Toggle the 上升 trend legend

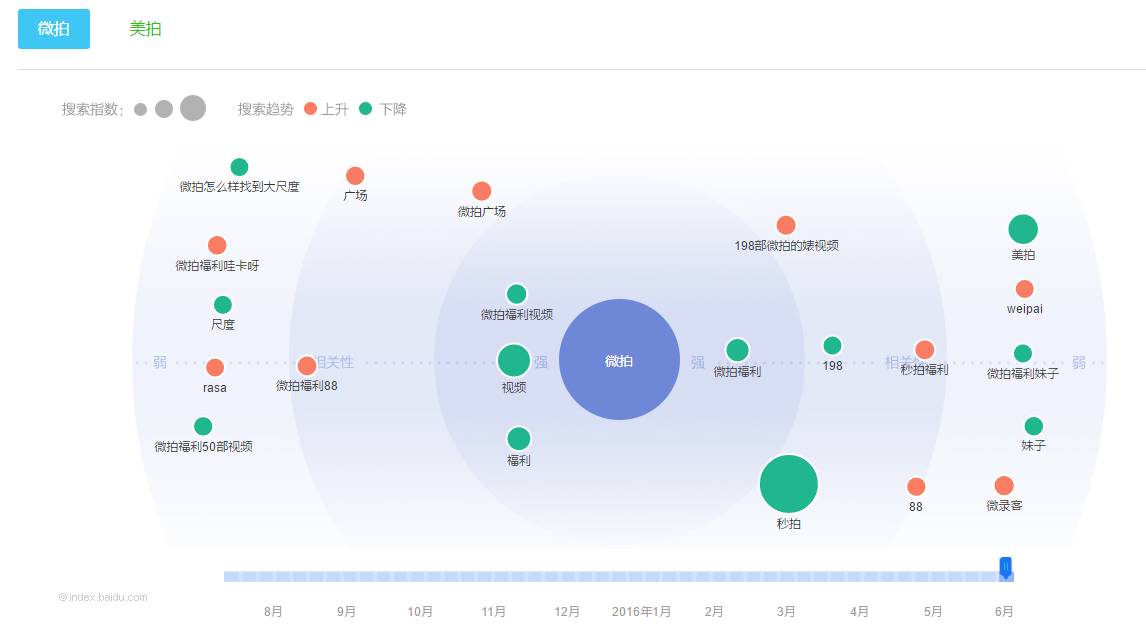coord(326,109)
